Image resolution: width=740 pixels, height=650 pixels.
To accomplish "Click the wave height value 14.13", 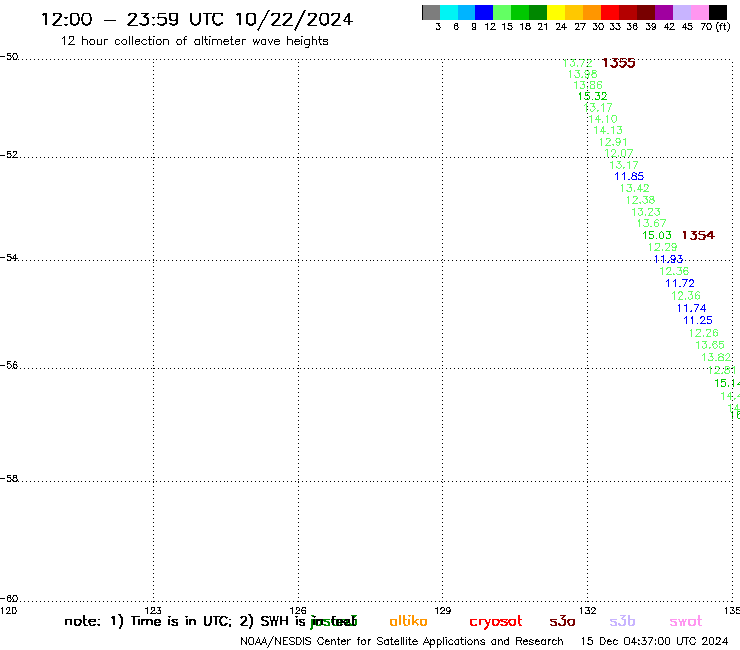I will [608, 130].
